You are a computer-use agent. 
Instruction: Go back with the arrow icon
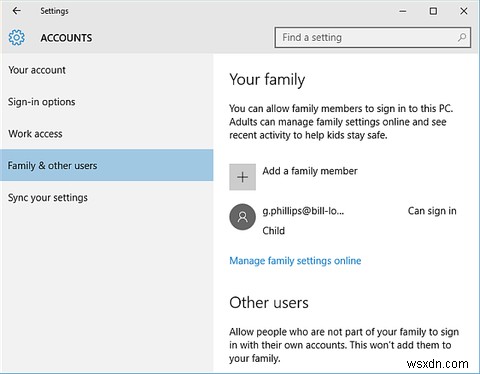[x=16, y=11]
